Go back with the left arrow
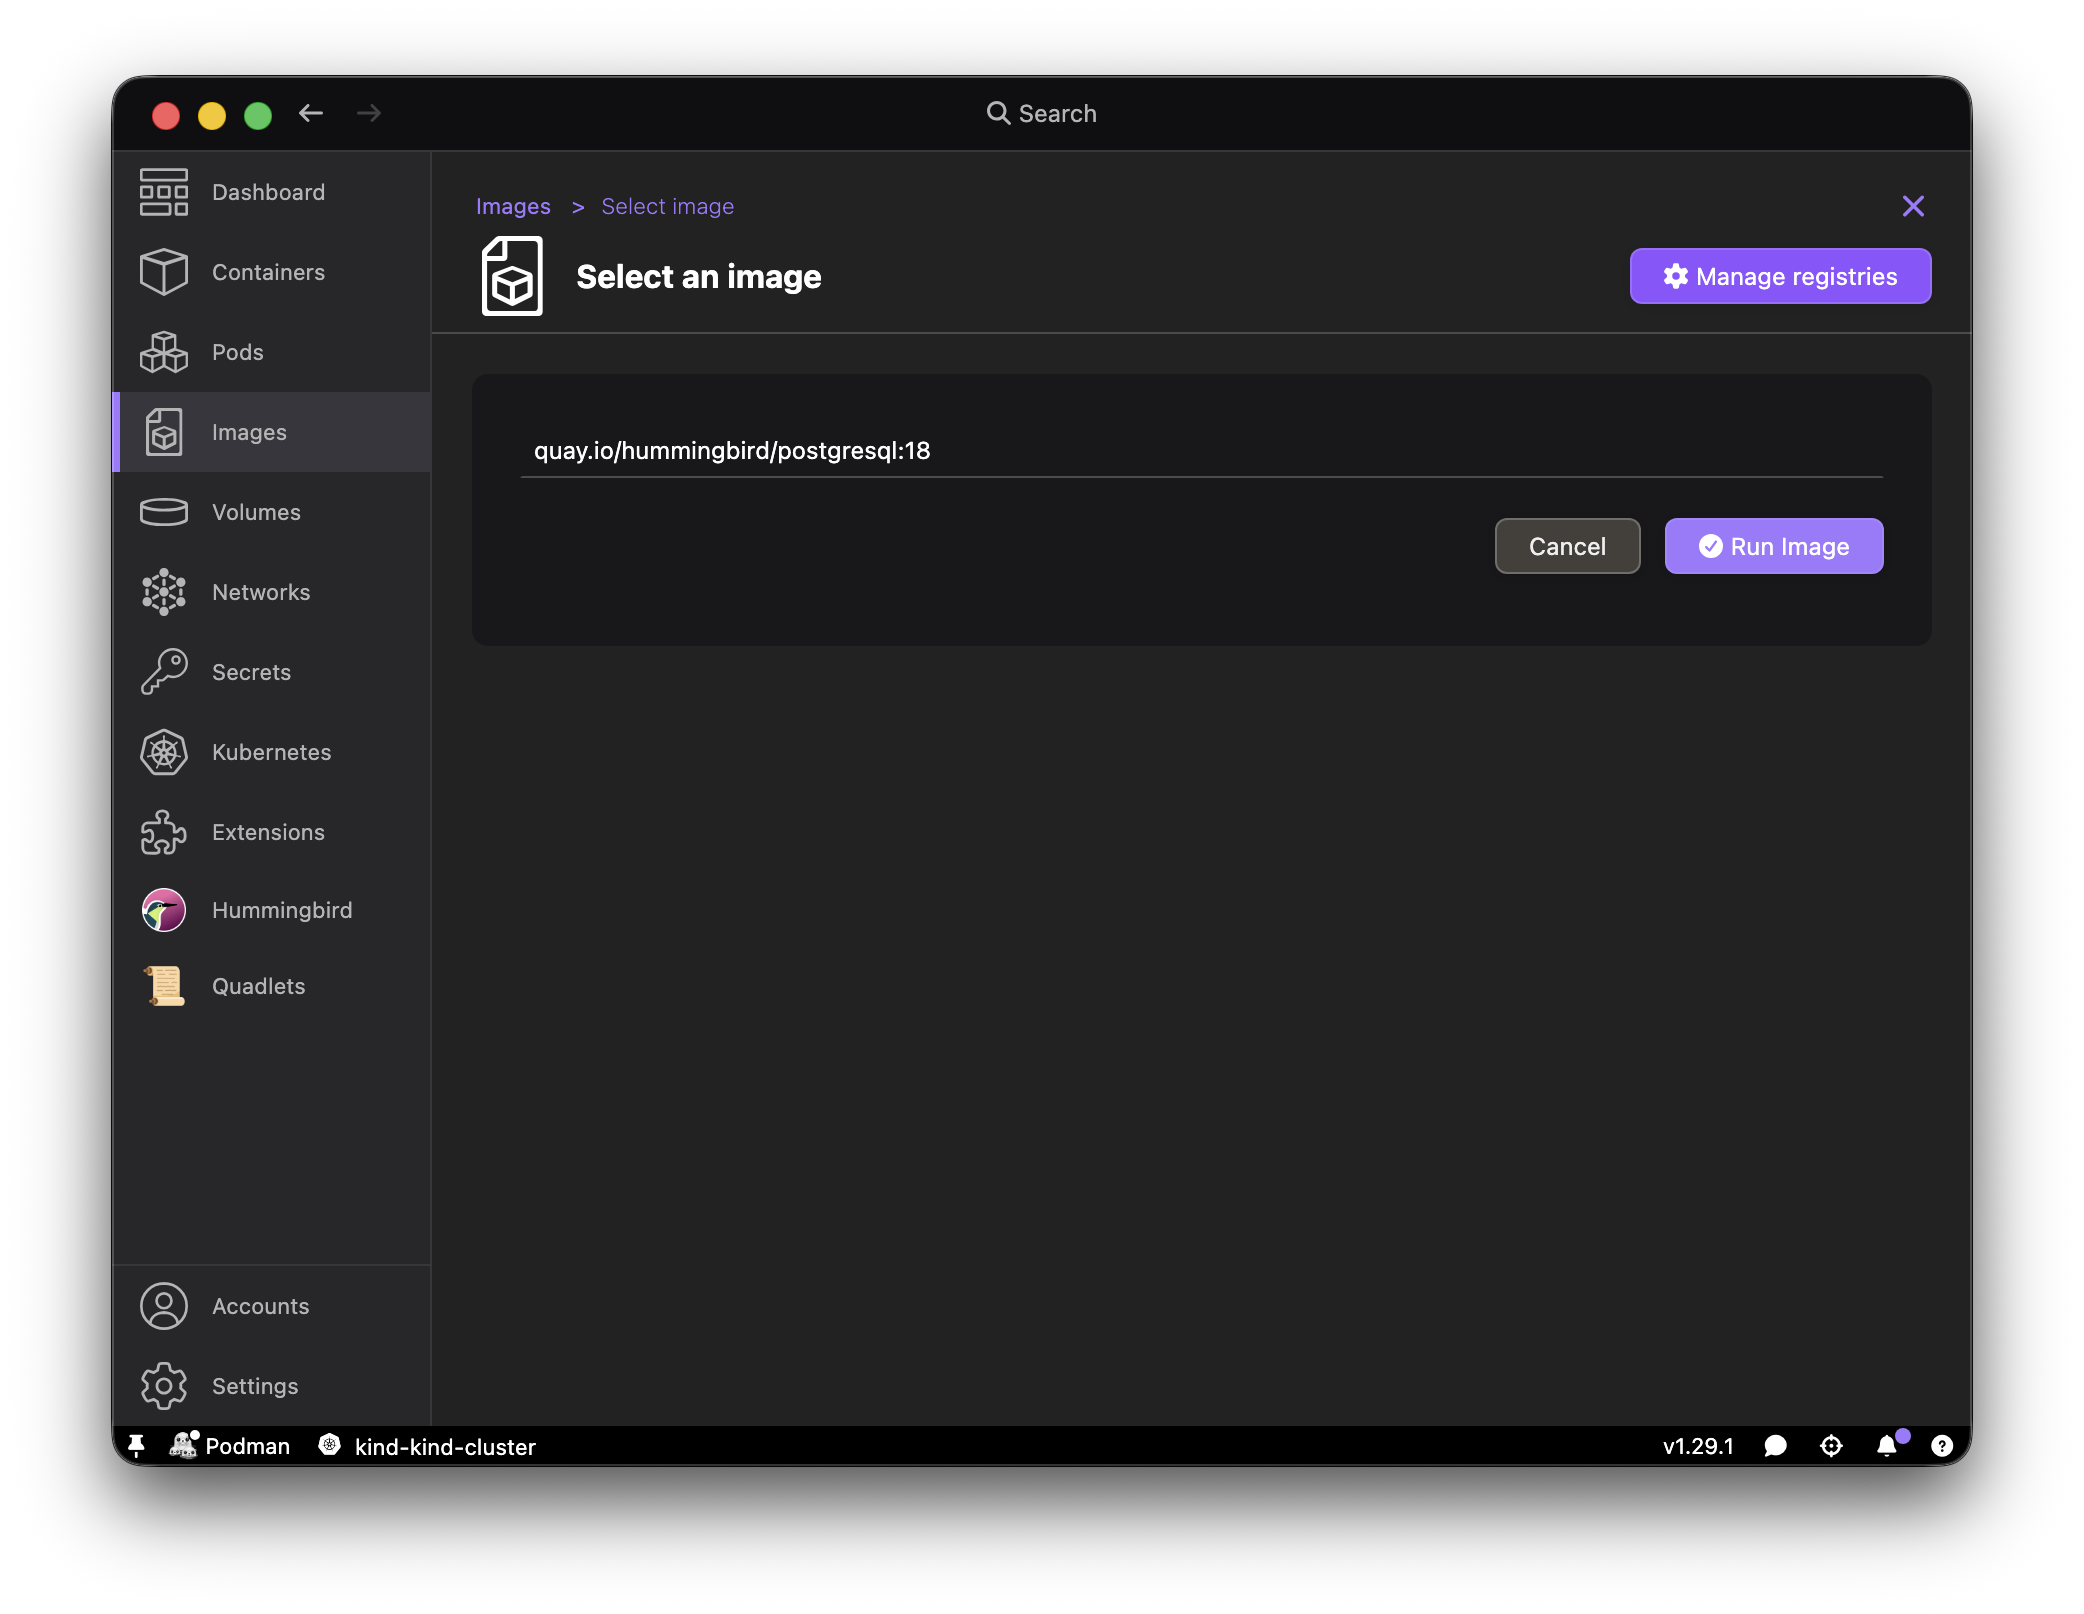2084x1614 pixels. pos(311,113)
